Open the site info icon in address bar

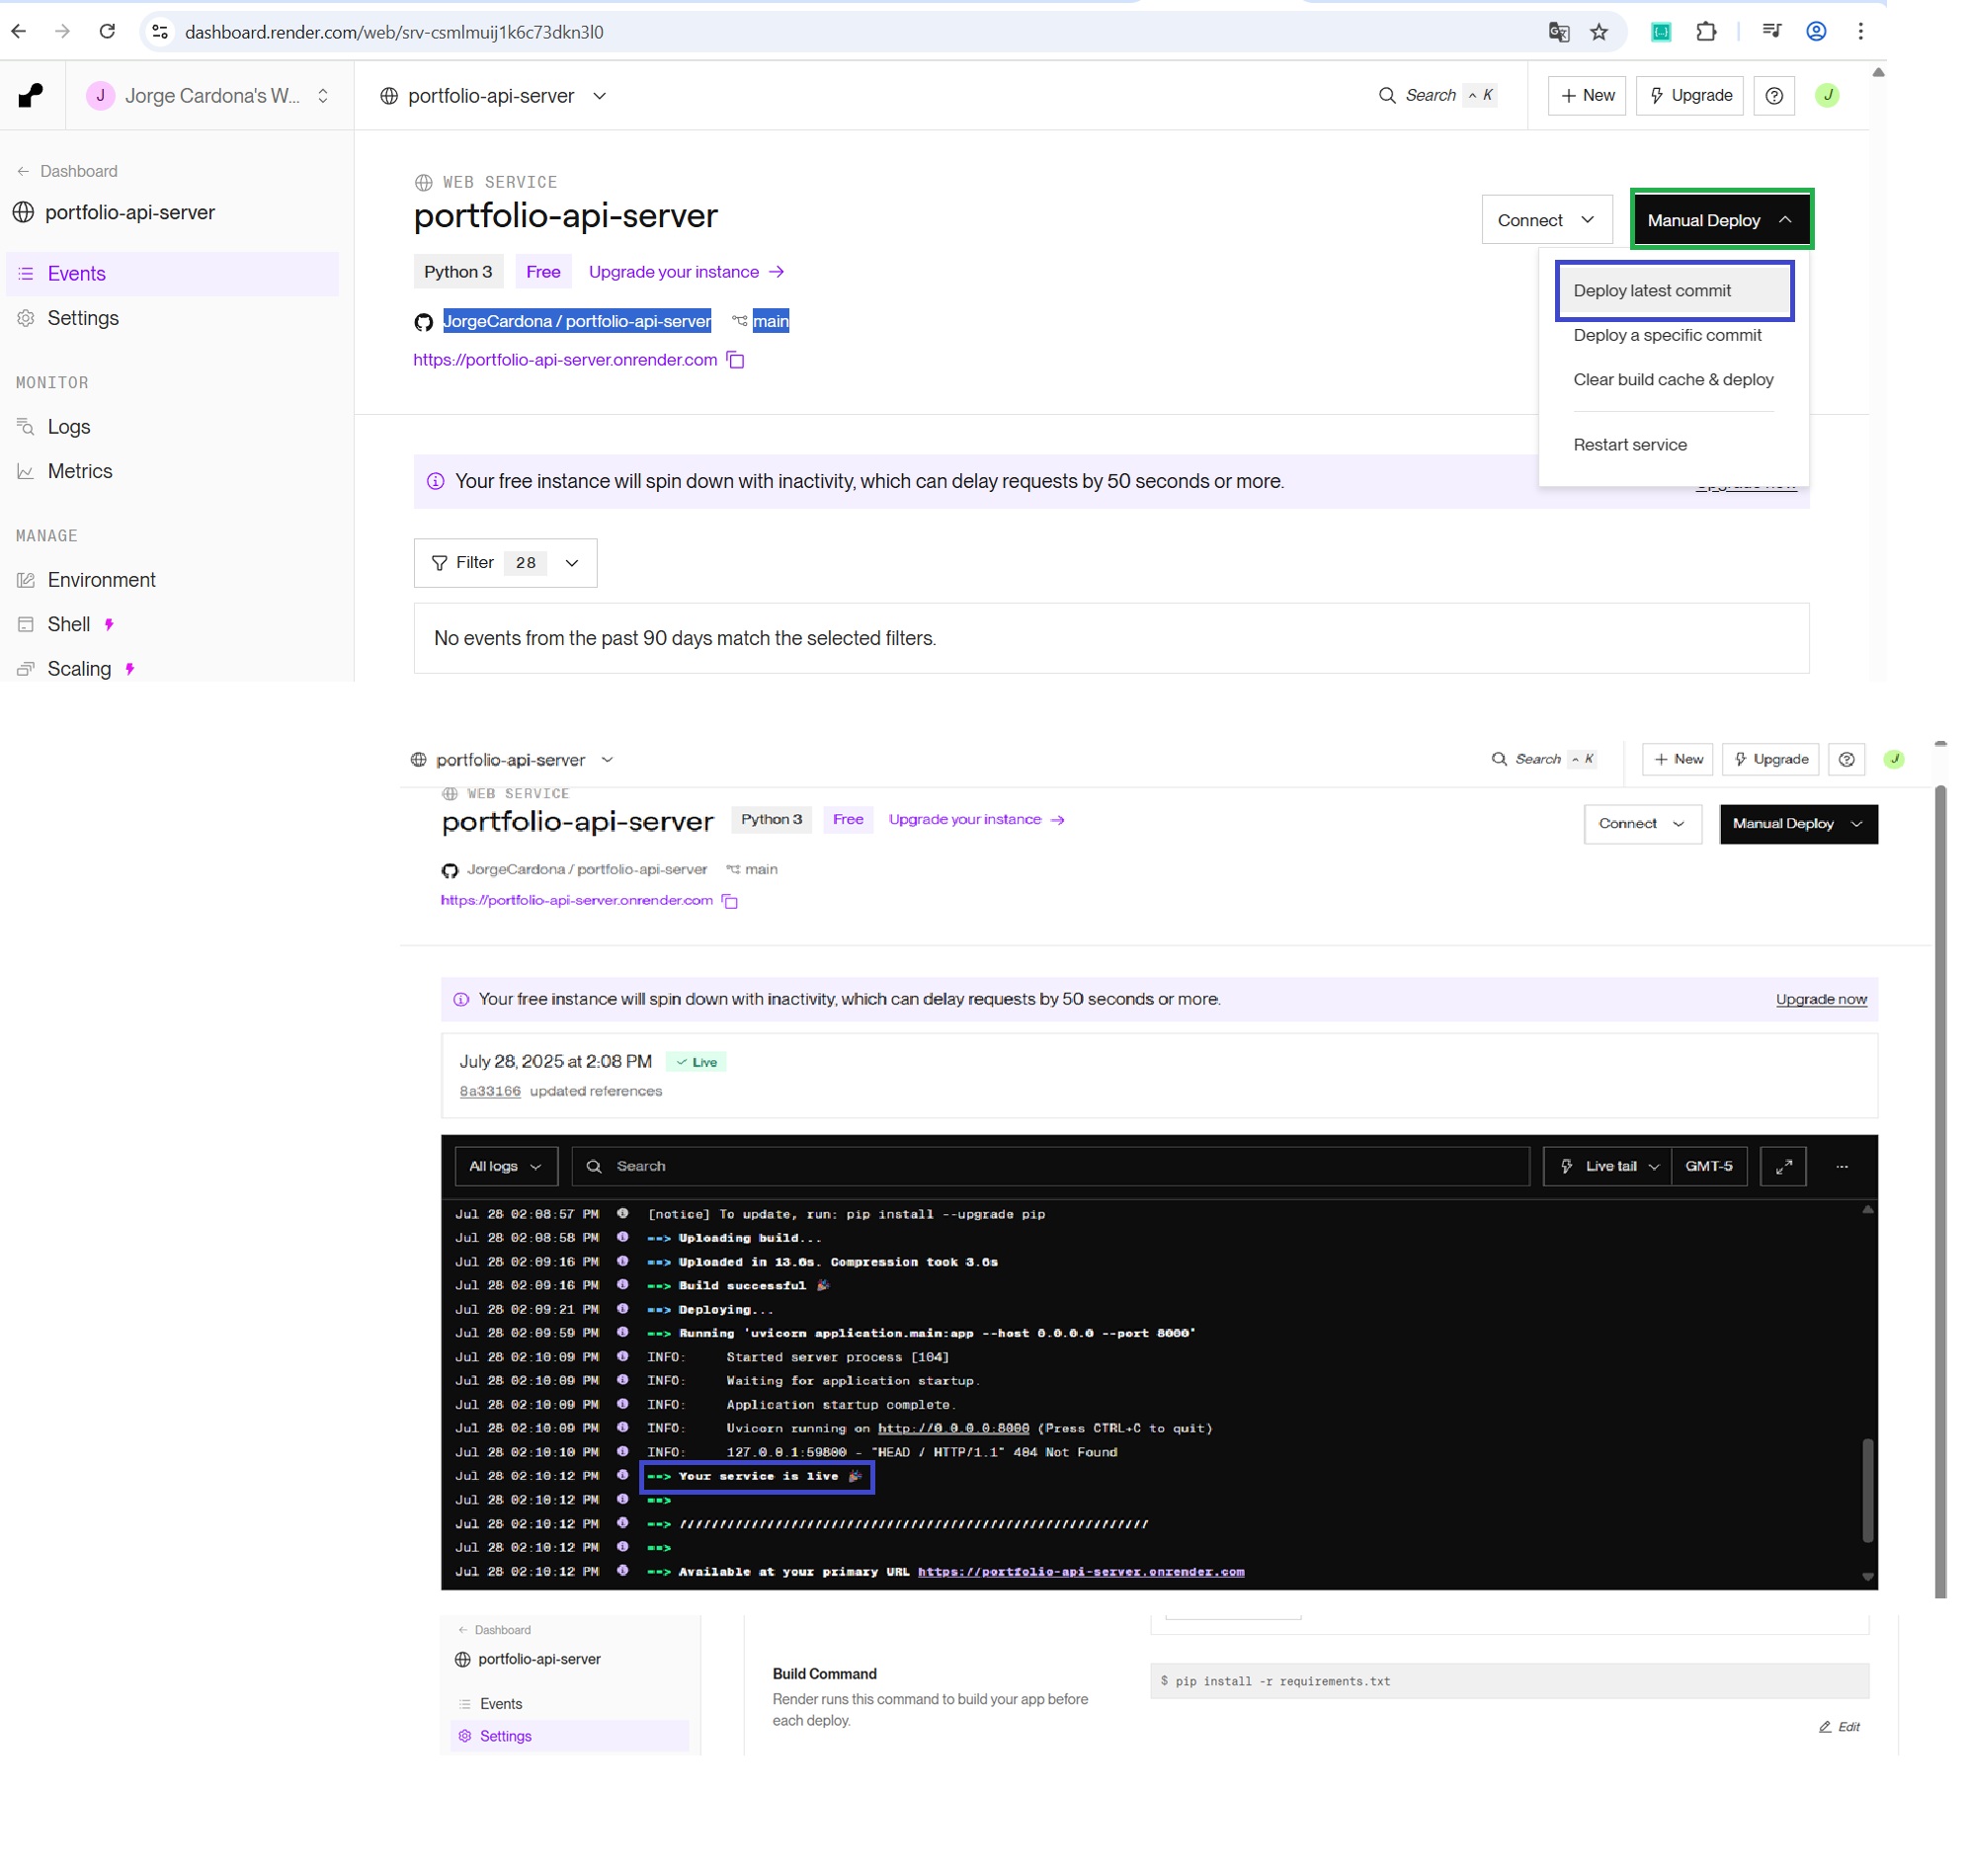[x=160, y=32]
